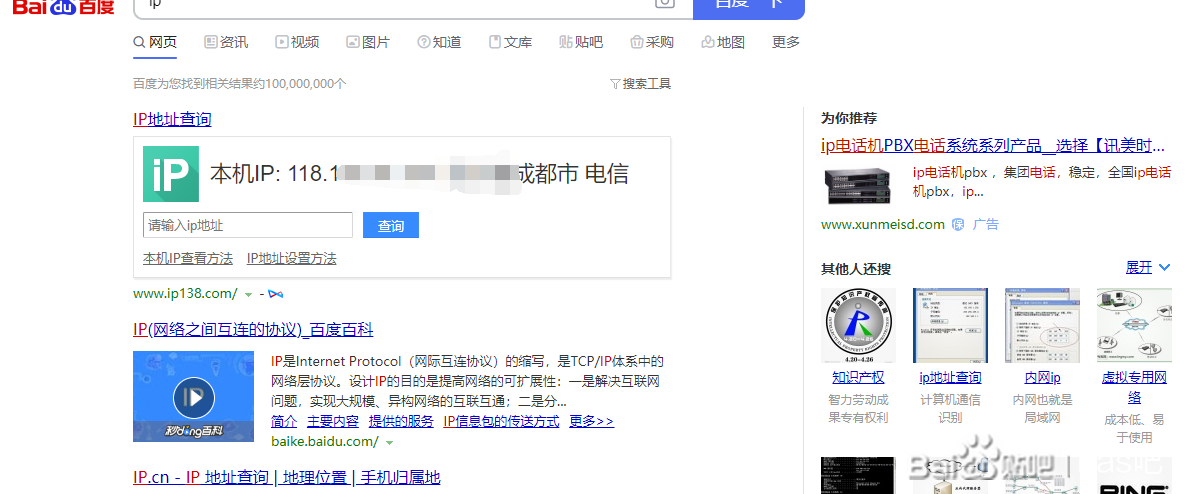
Task: Click the 广告 label
Action: (986, 224)
